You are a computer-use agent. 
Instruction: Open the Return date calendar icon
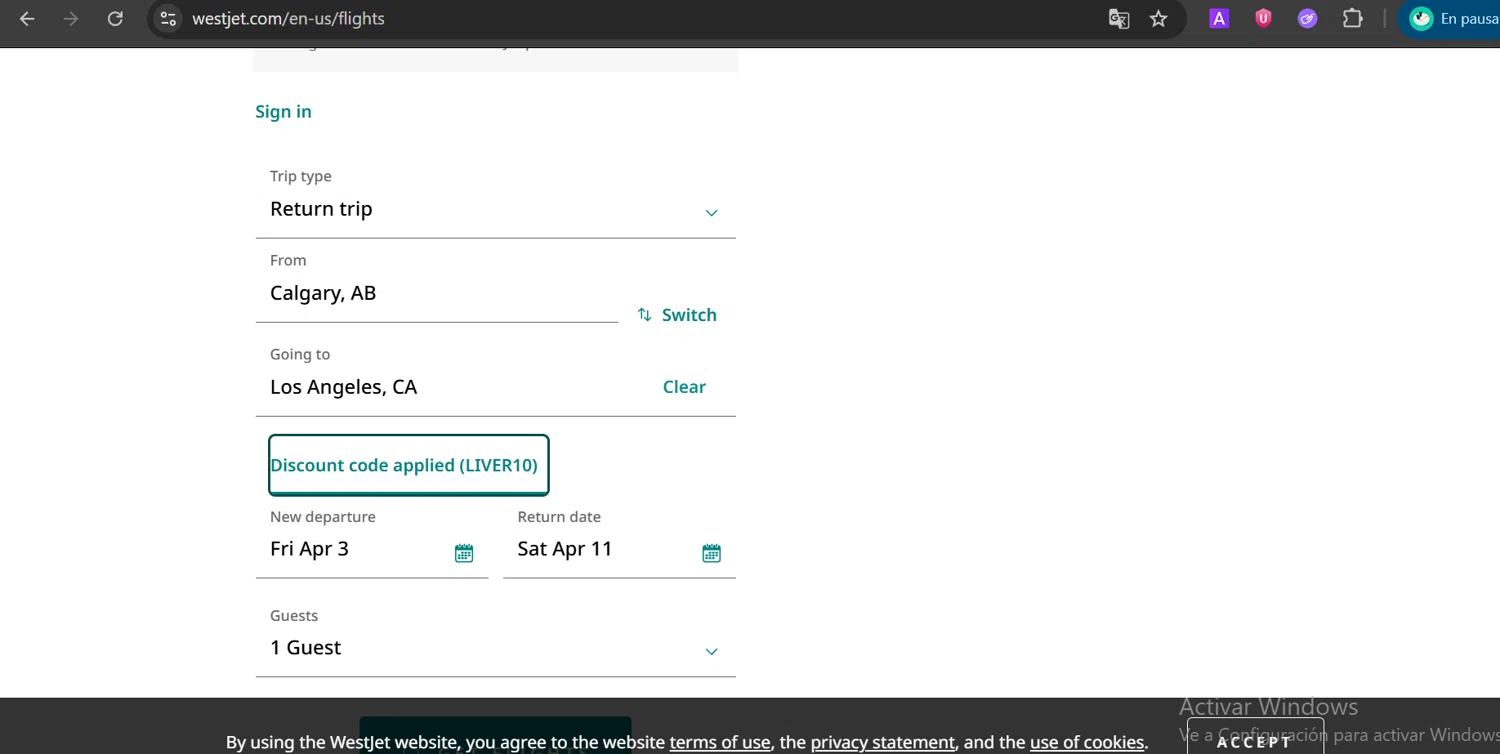pyautogui.click(x=711, y=553)
